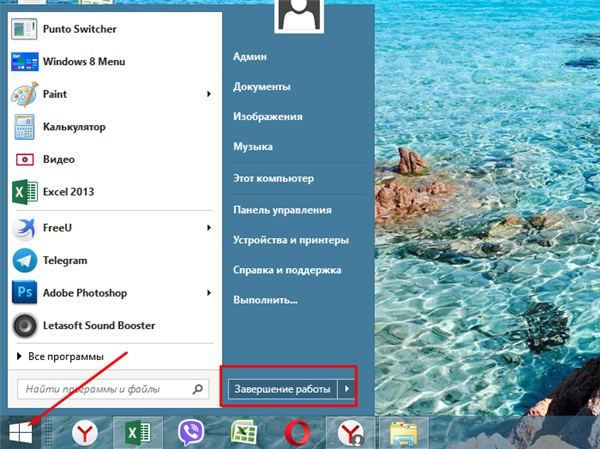Open Punto Switcher icon in Start menu

pos(24,29)
